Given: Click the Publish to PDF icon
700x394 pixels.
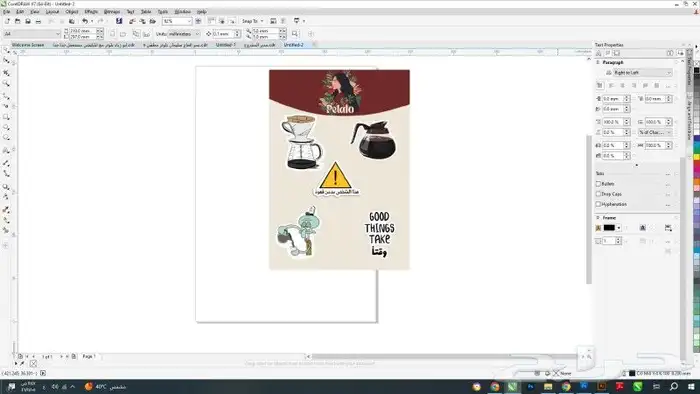Looking at the screenshot, I should pyautogui.click(x=153, y=21).
